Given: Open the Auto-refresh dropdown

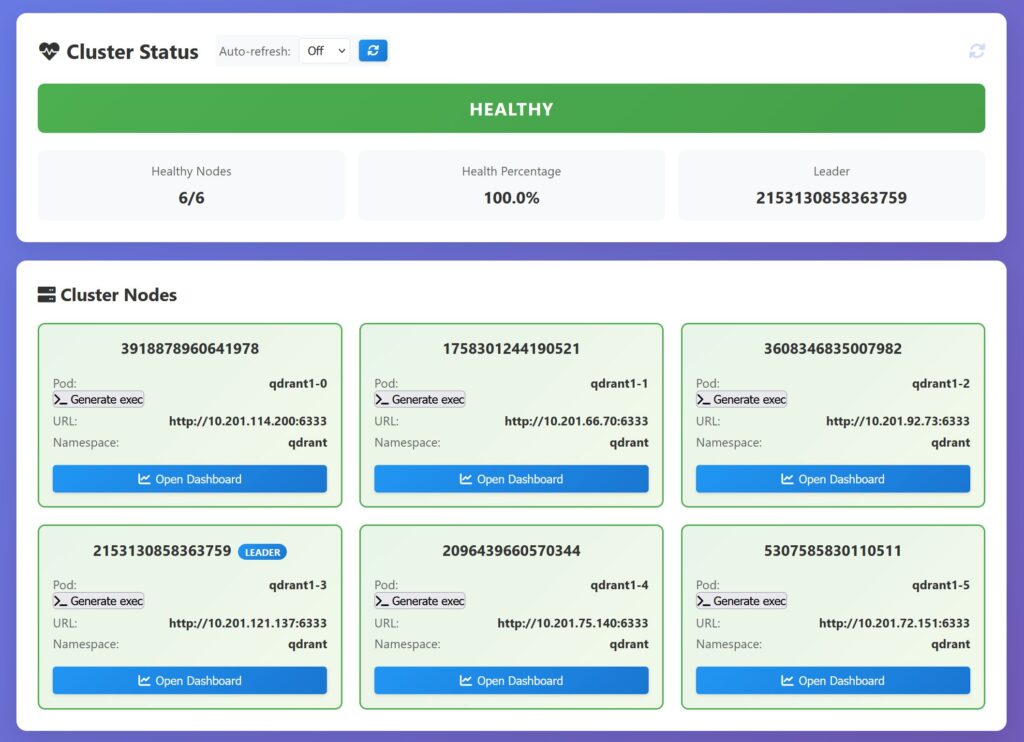Looking at the screenshot, I should point(324,51).
